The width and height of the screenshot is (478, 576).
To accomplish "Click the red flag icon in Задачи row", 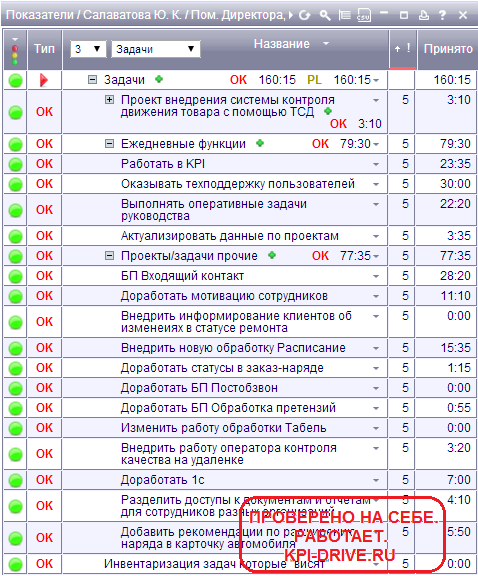I will point(44,80).
